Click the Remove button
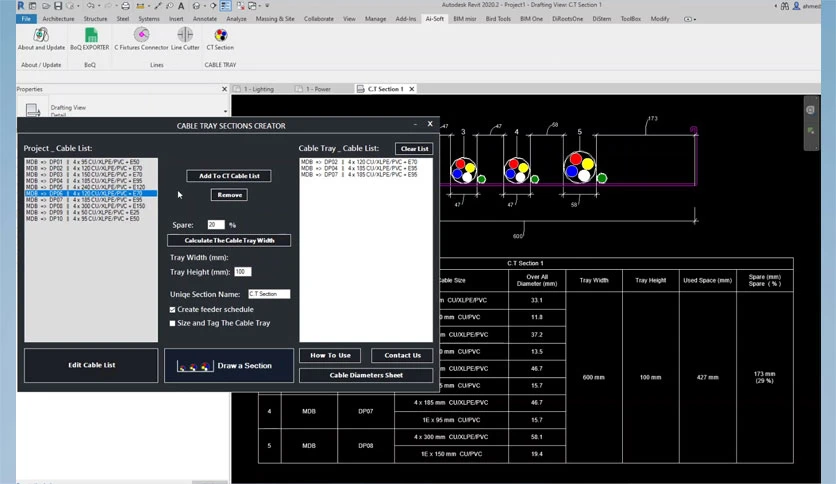The width and height of the screenshot is (836, 484). coord(229,195)
